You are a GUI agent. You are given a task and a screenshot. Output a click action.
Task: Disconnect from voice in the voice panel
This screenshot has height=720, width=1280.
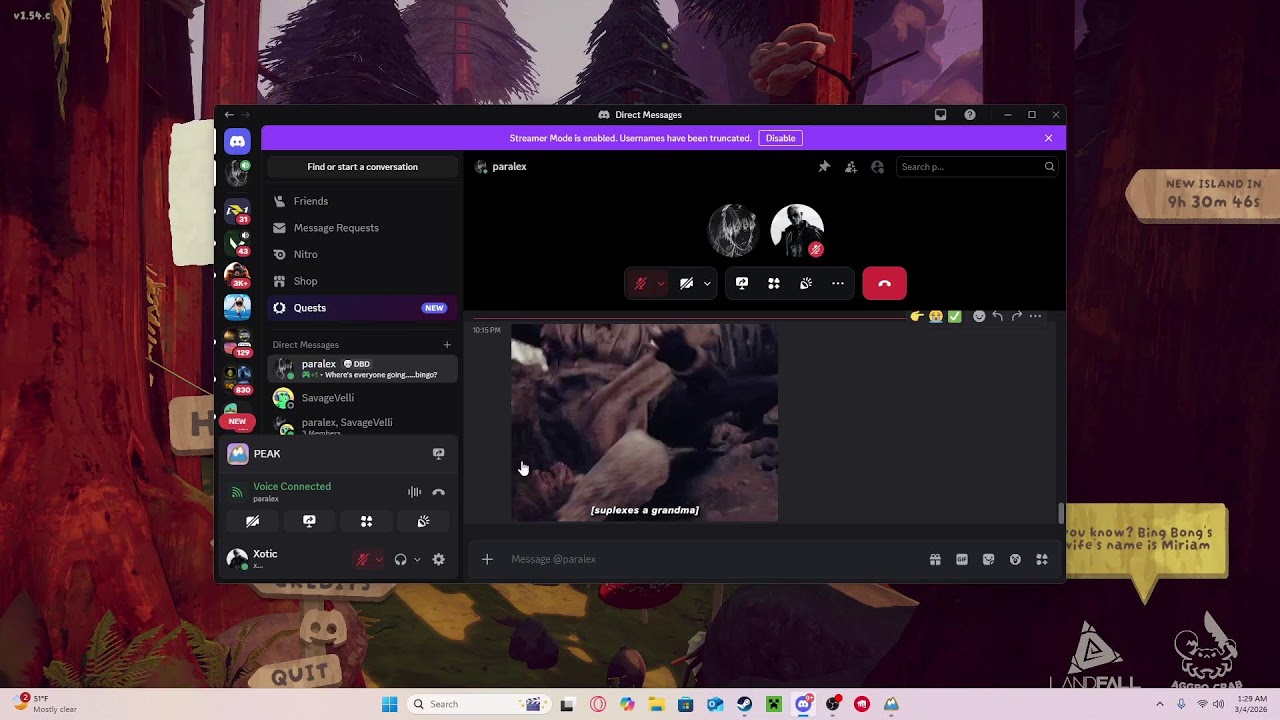click(x=438, y=492)
